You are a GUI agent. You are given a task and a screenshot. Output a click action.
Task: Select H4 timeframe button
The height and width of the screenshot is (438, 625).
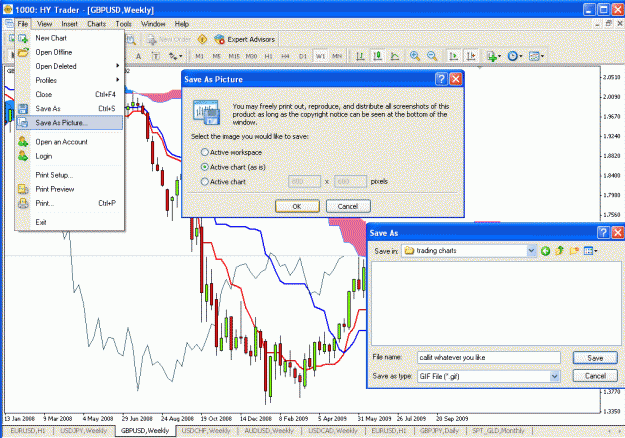coord(285,56)
